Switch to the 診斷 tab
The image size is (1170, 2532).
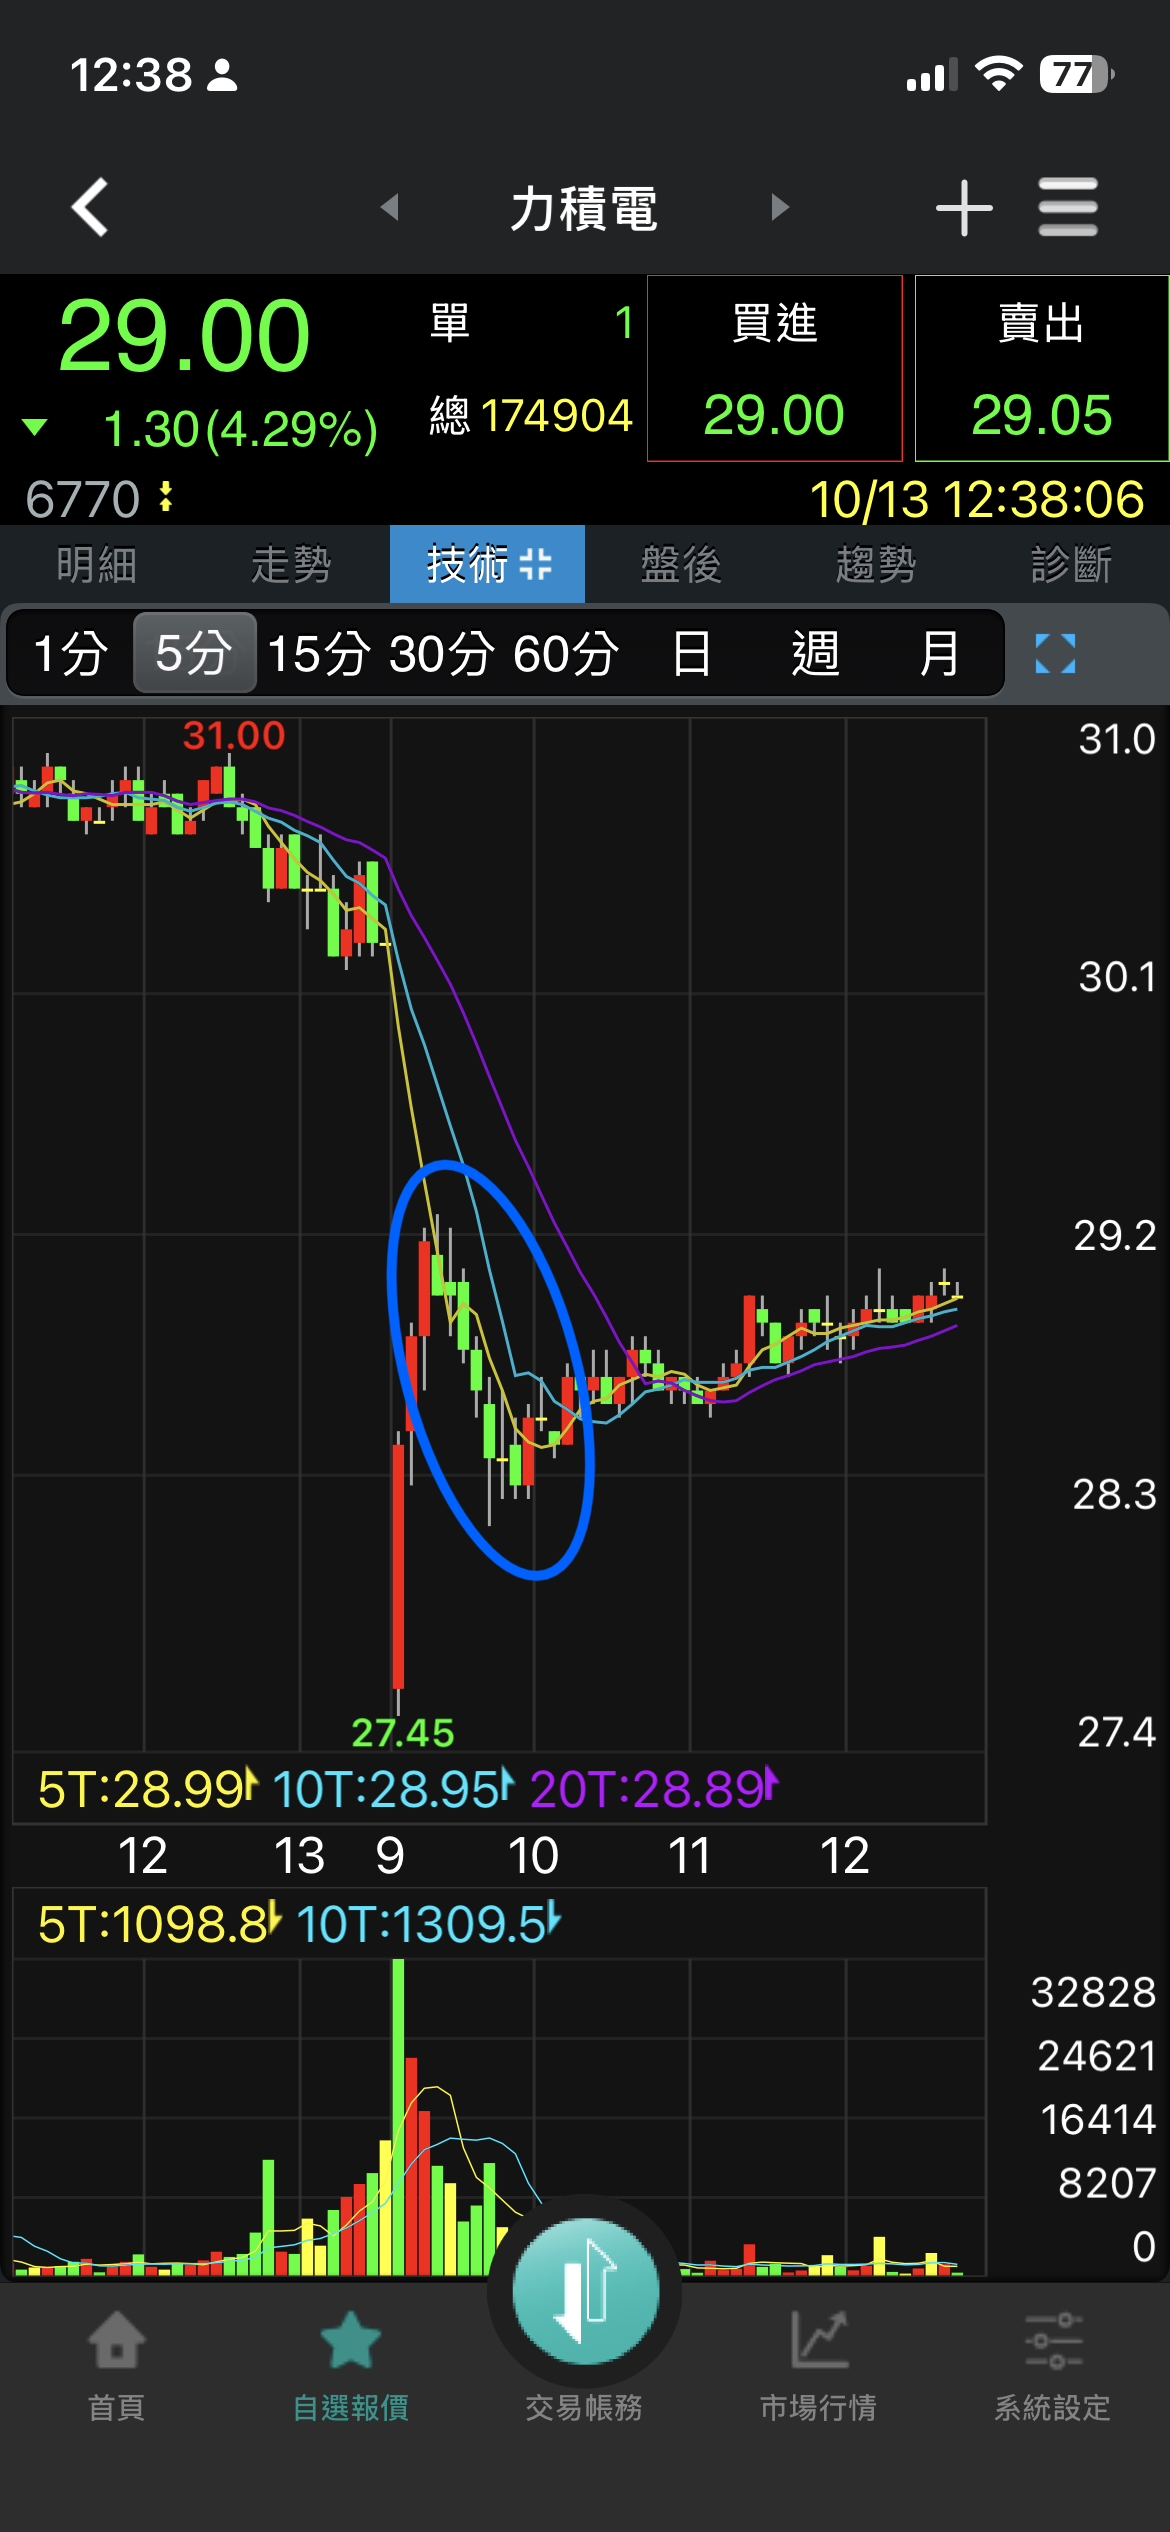(1072, 564)
